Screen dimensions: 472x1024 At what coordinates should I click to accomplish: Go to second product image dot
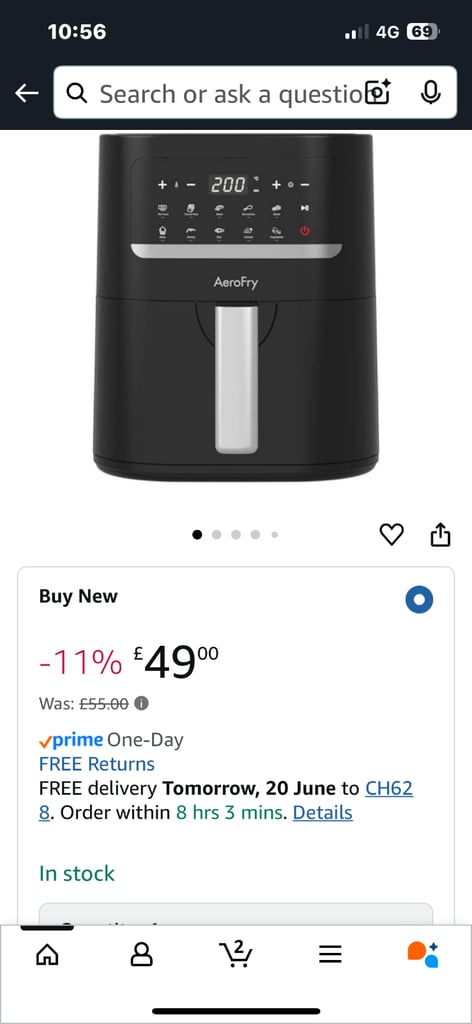point(217,535)
